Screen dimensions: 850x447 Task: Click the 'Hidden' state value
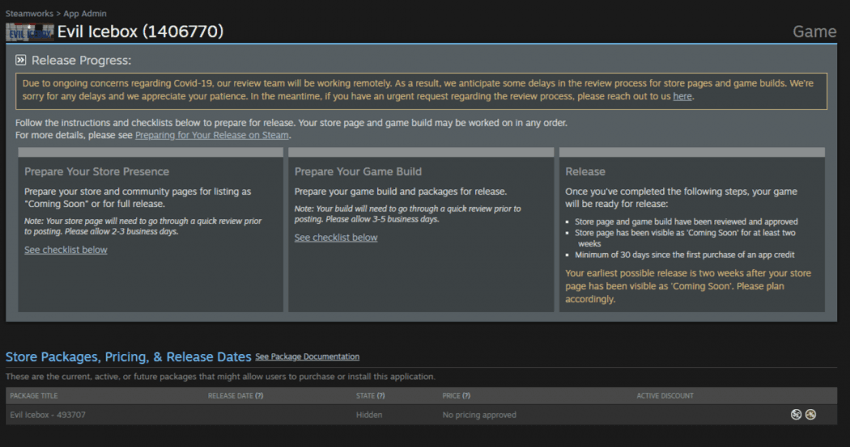369,414
